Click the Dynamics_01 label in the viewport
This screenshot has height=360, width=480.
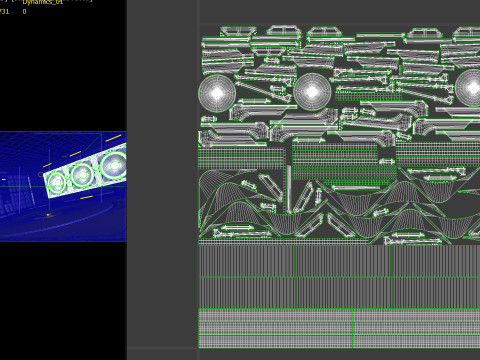point(43,2)
